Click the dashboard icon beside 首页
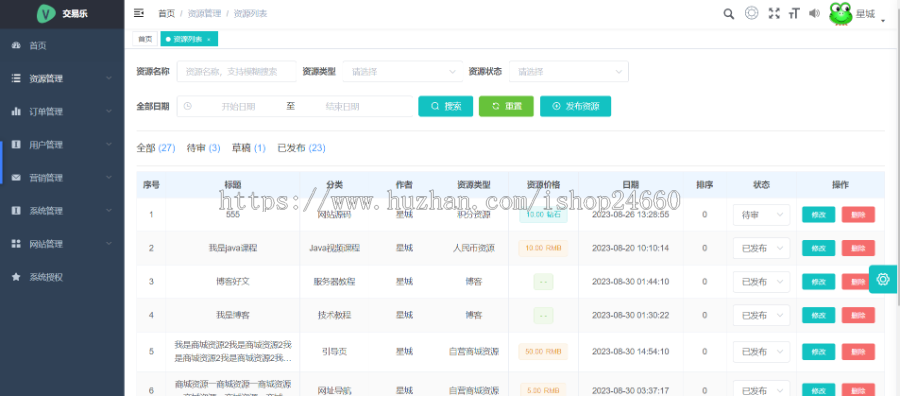The height and width of the screenshot is (396, 900). click(16, 45)
